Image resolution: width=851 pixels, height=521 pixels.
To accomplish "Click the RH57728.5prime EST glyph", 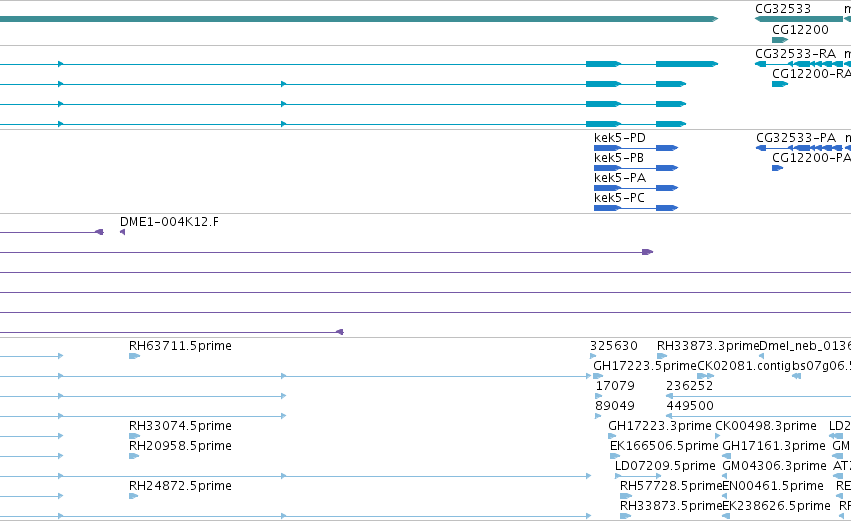I will tap(626, 496).
